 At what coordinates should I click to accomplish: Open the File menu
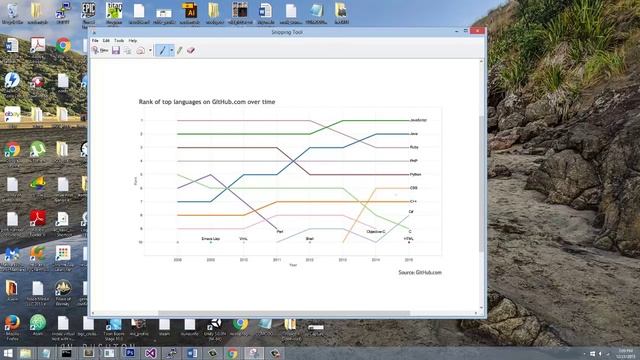point(95,40)
